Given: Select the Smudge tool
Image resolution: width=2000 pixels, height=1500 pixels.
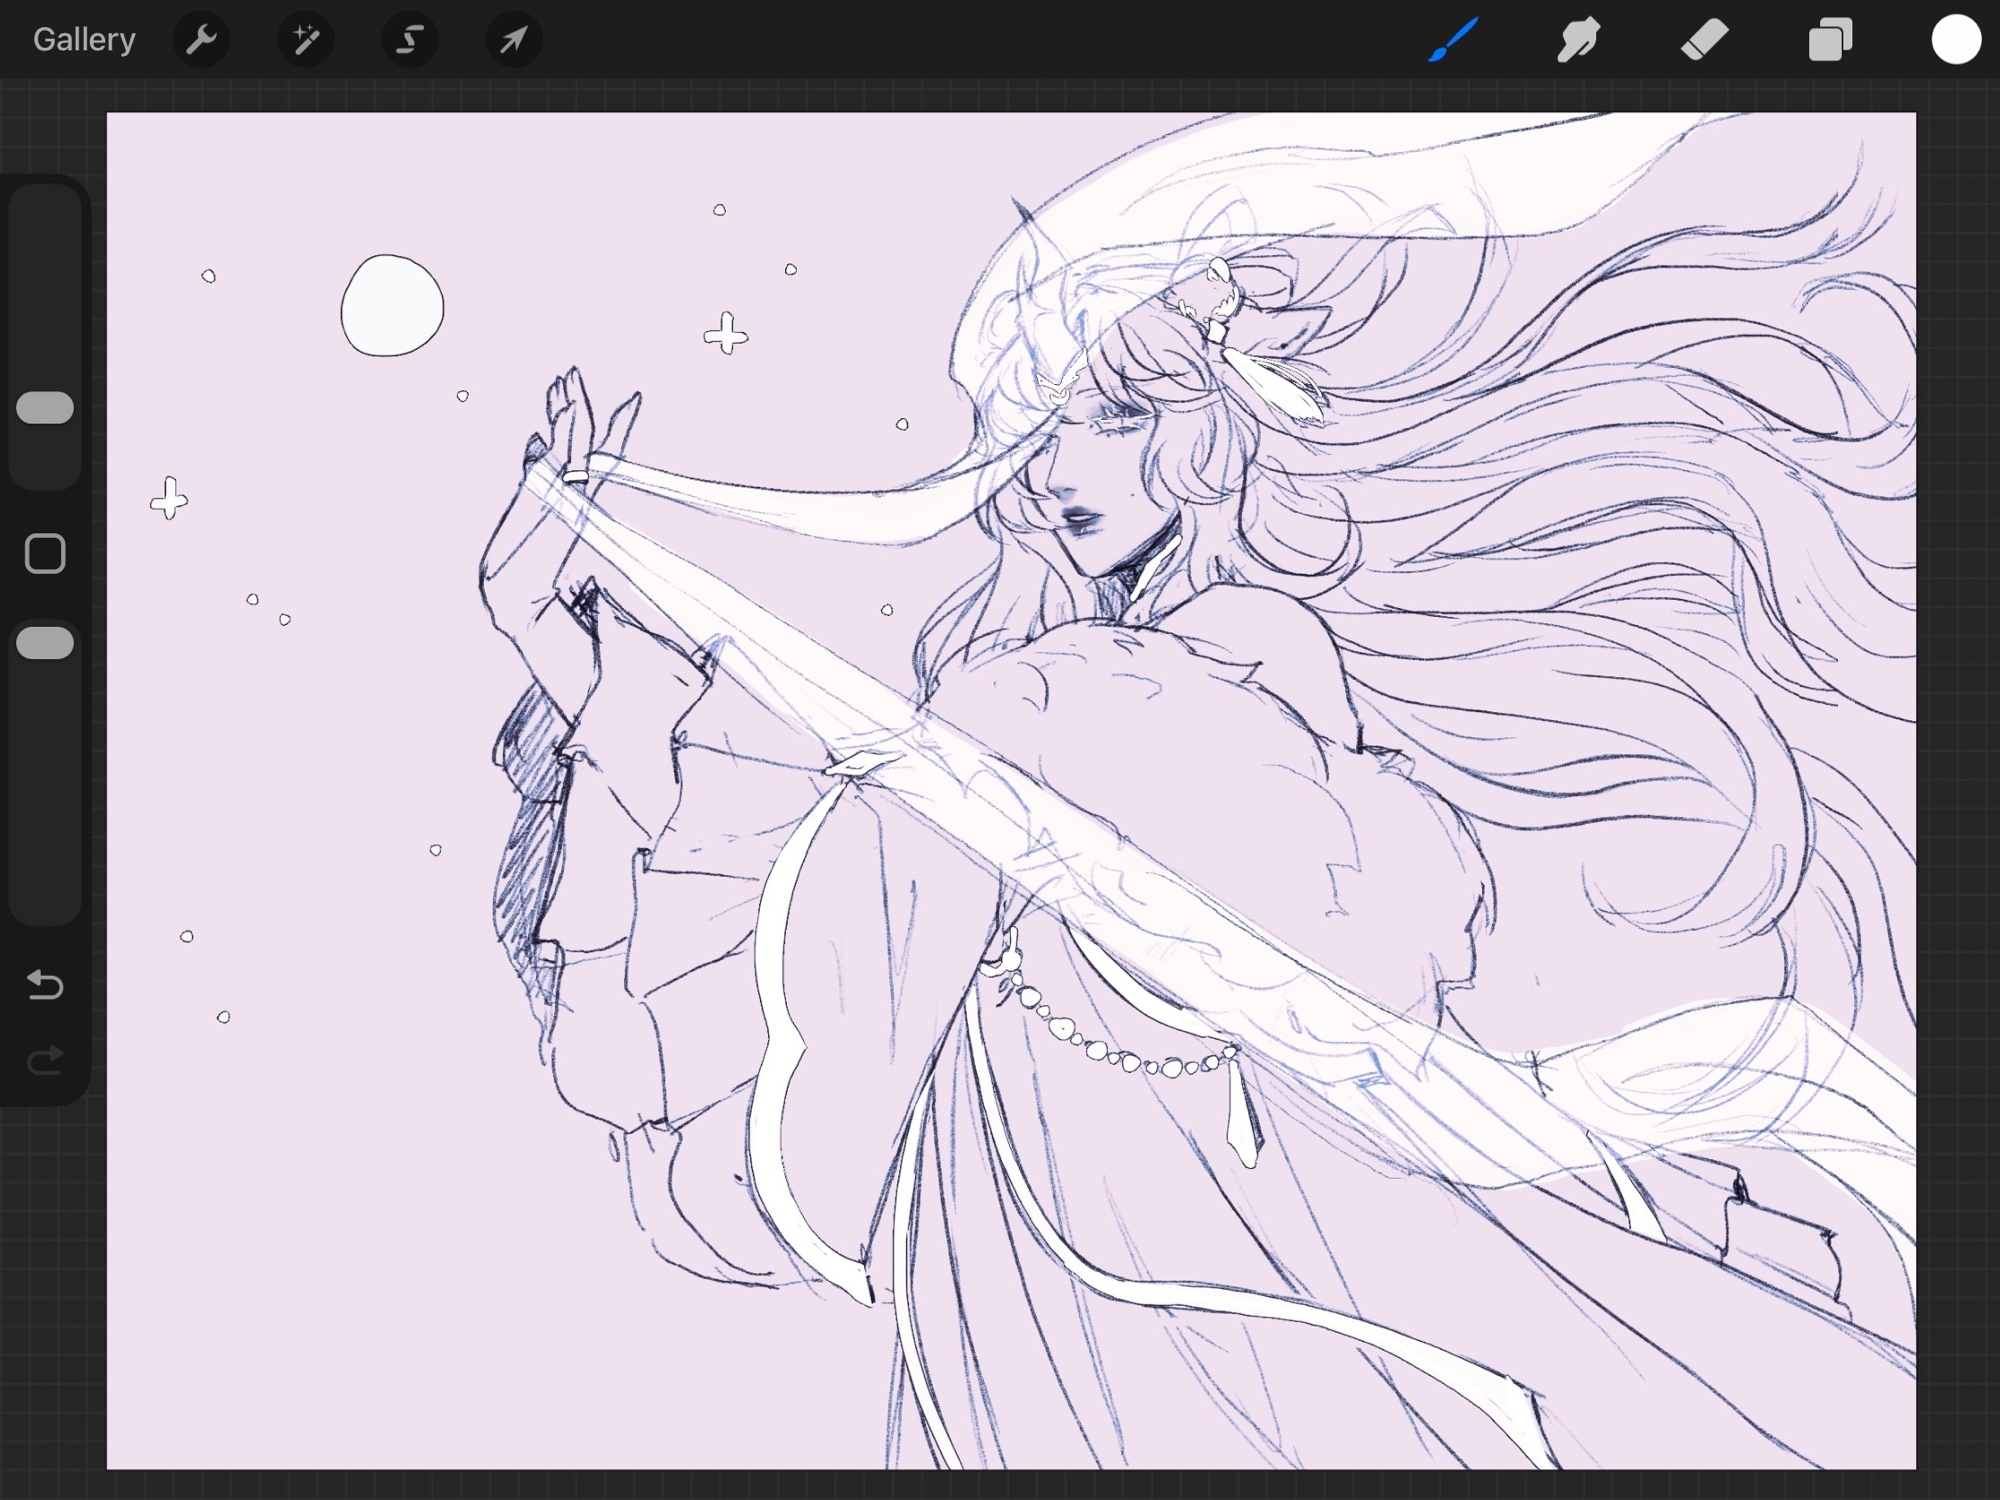Looking at the screenshot, I should (1578, 40).
